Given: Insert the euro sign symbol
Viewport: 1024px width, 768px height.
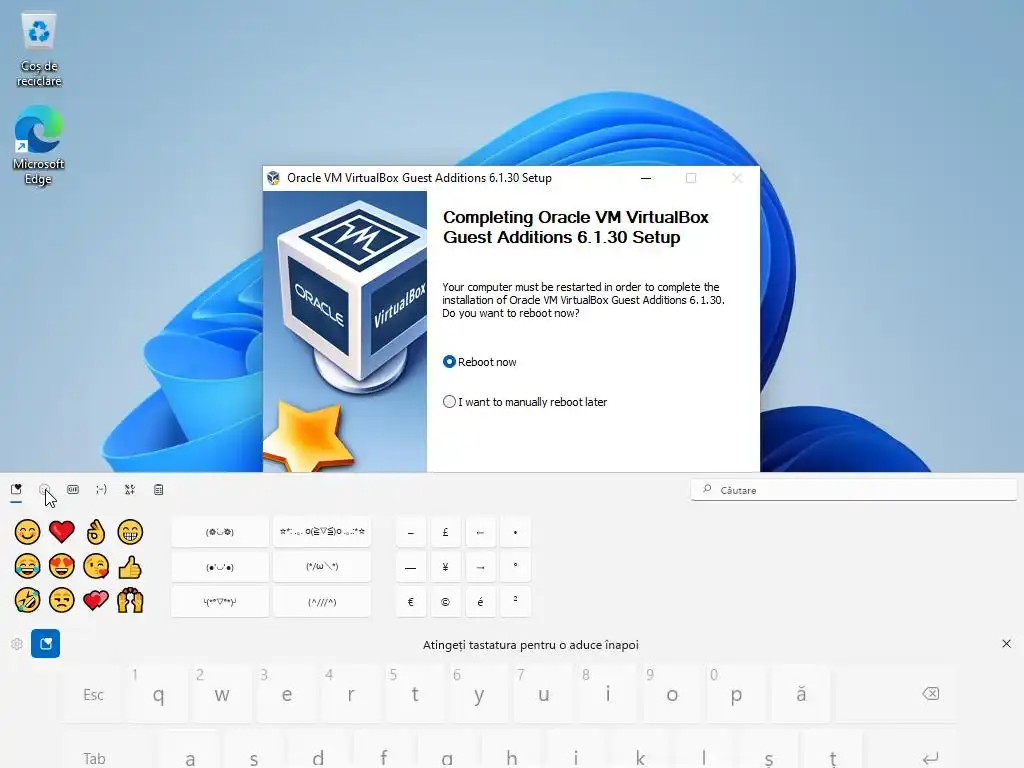Looking at the screenshot, I should (411, 601).
